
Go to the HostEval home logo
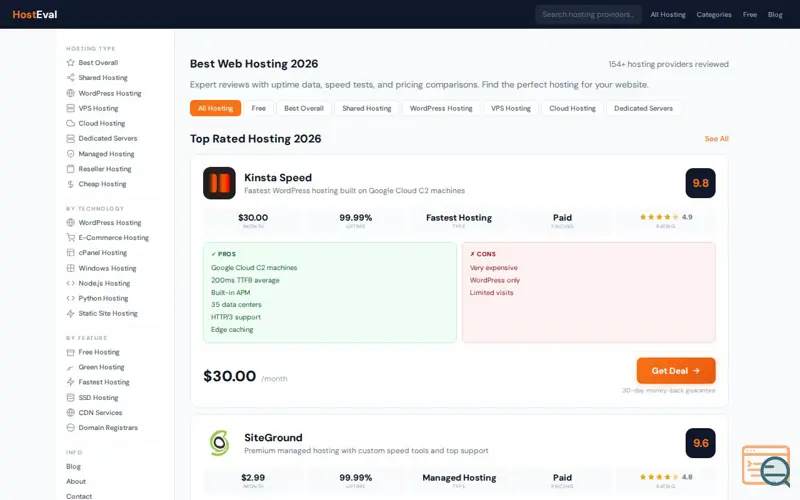35,14
